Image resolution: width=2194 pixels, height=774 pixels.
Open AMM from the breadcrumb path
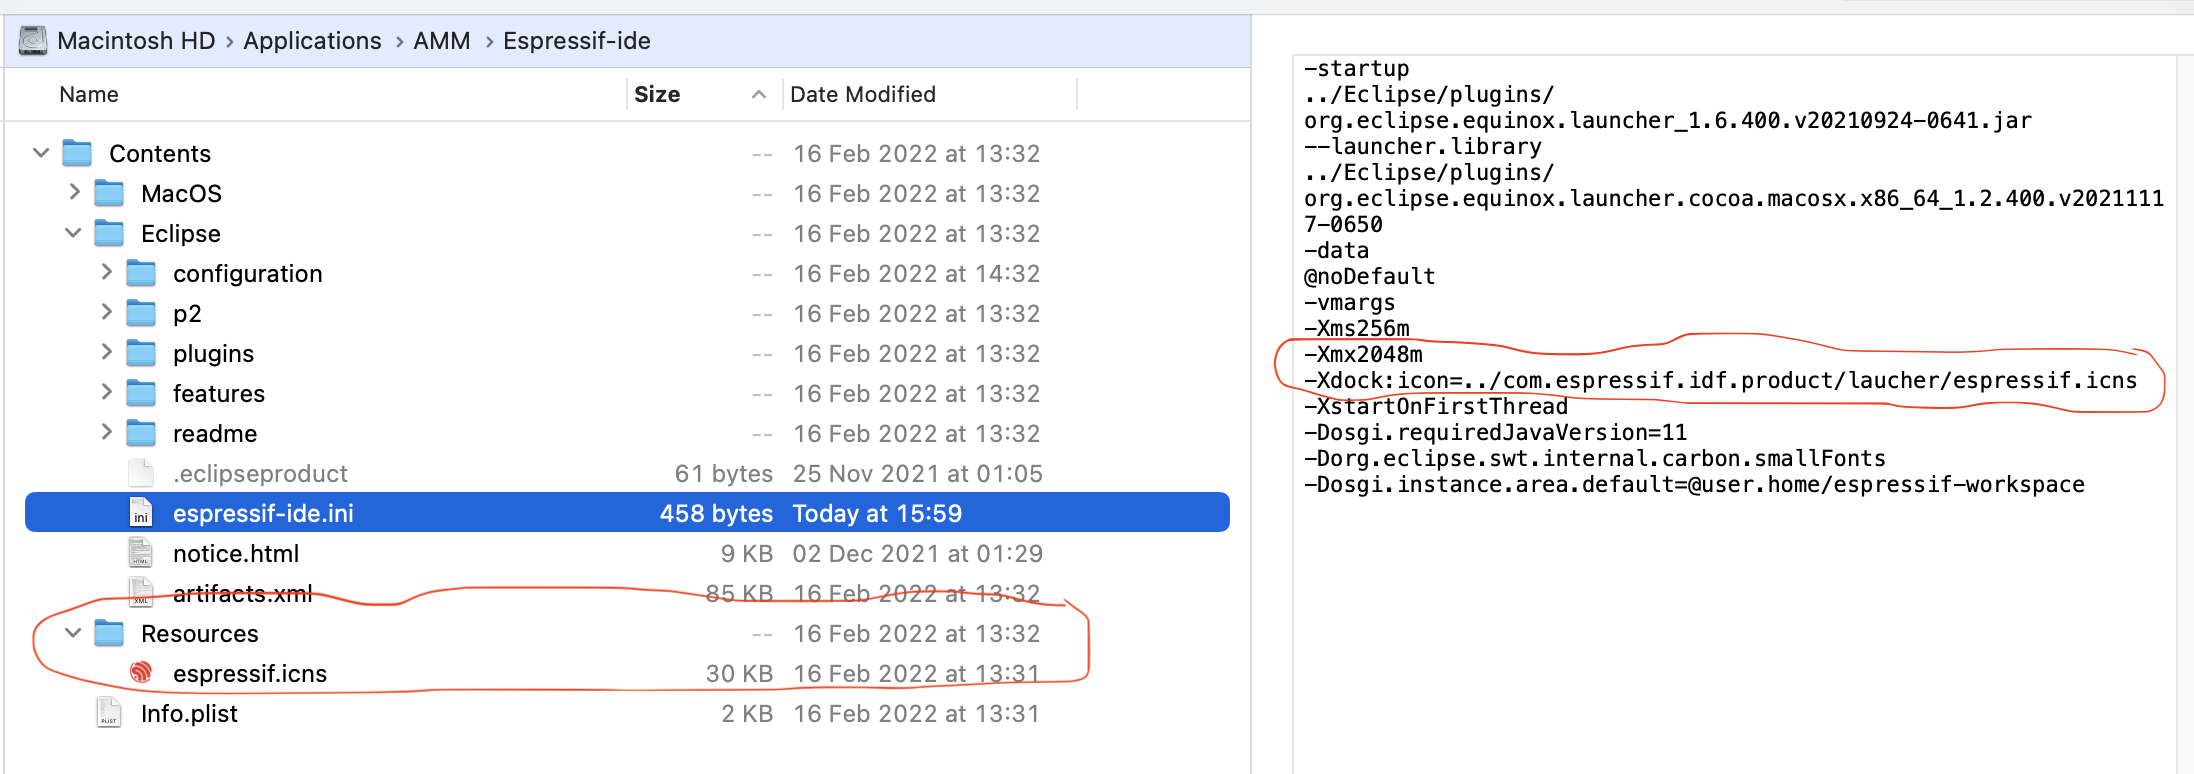442,40
